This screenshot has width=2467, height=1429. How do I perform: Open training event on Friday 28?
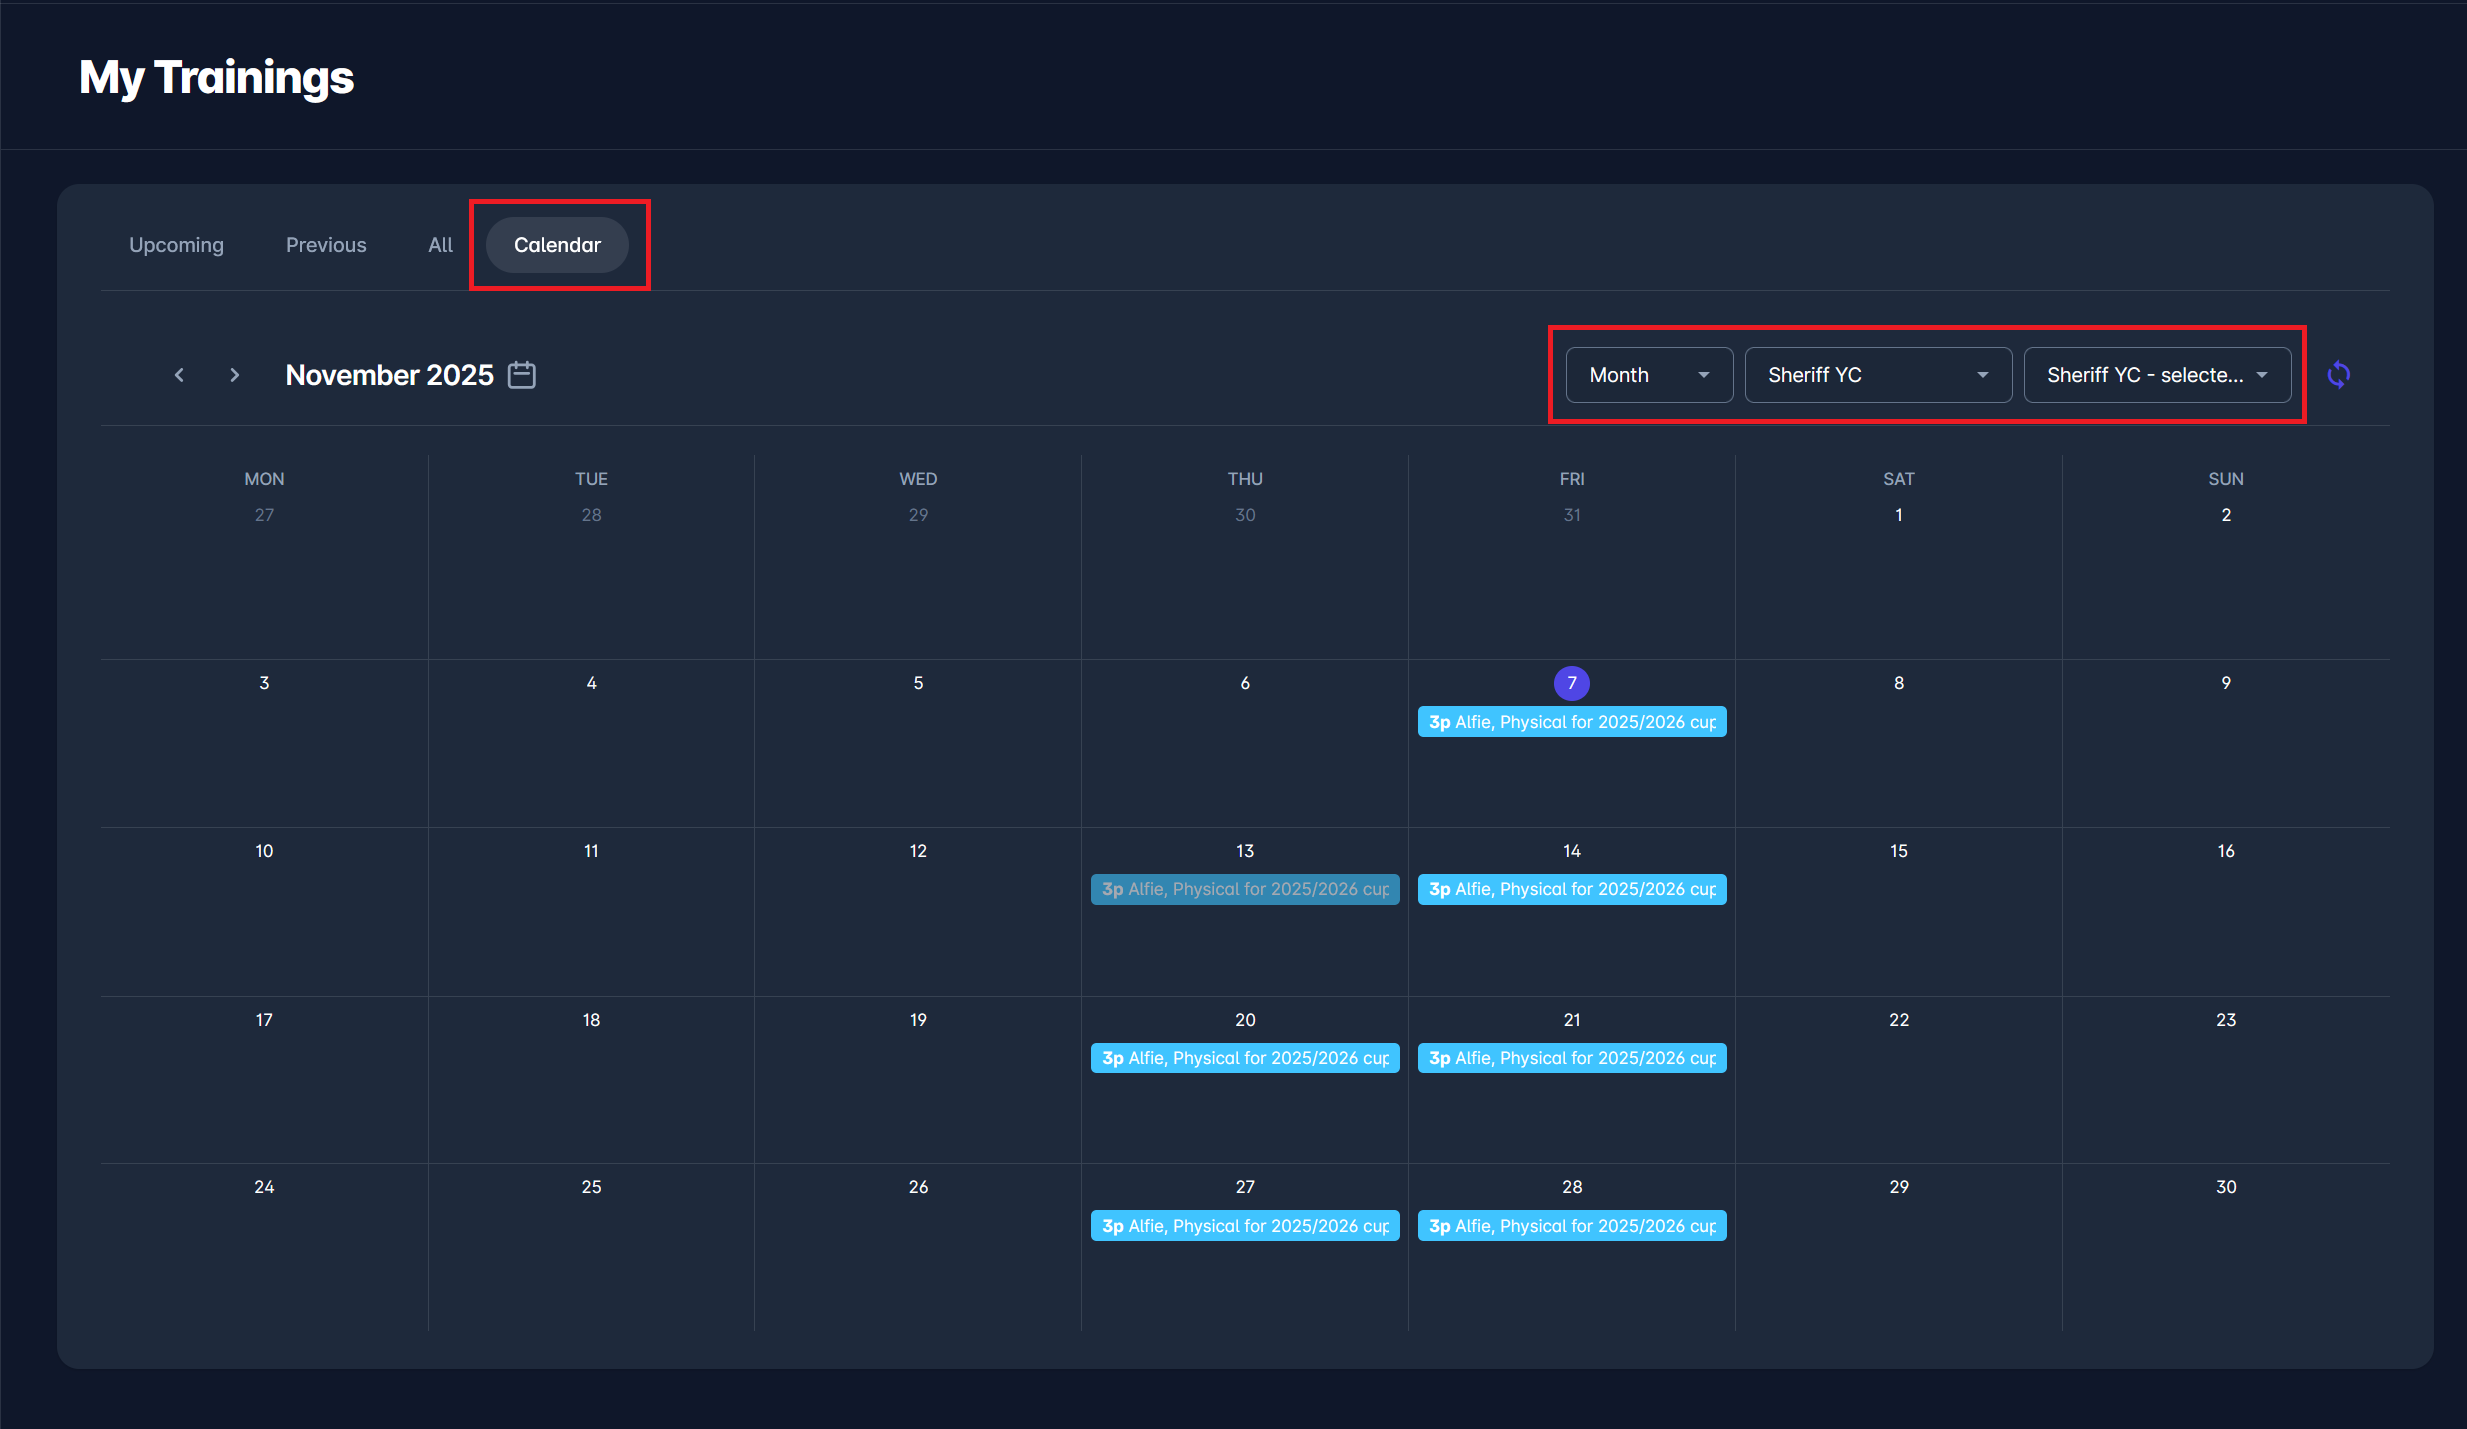click(1571, 1226)
